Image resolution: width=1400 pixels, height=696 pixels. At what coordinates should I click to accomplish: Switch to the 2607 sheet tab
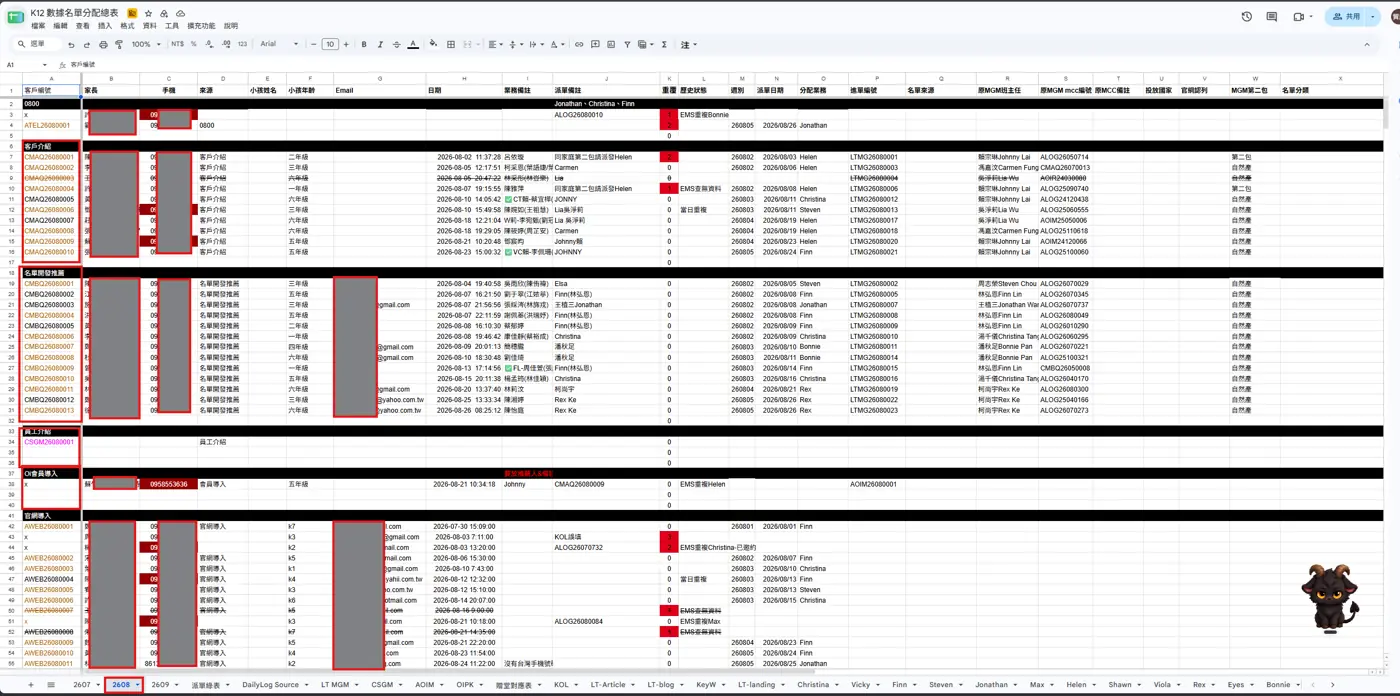pos(86,685)
